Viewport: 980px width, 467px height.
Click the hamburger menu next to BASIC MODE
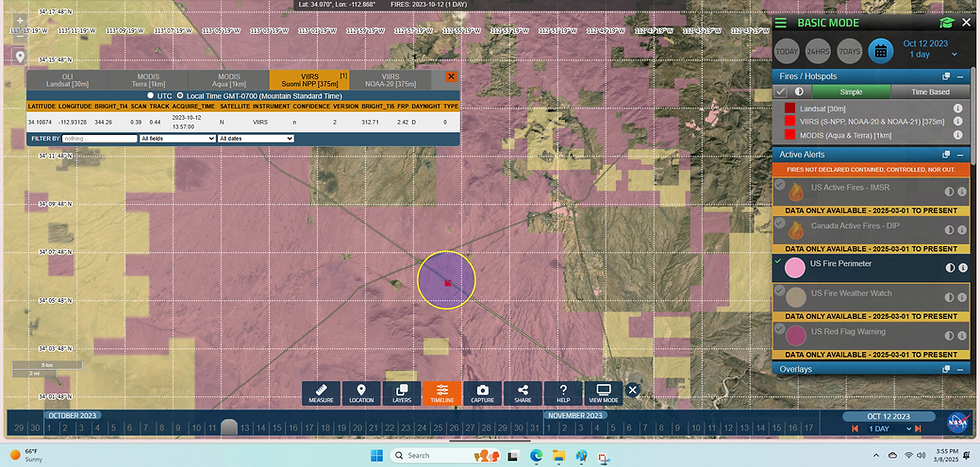point(781,23)
